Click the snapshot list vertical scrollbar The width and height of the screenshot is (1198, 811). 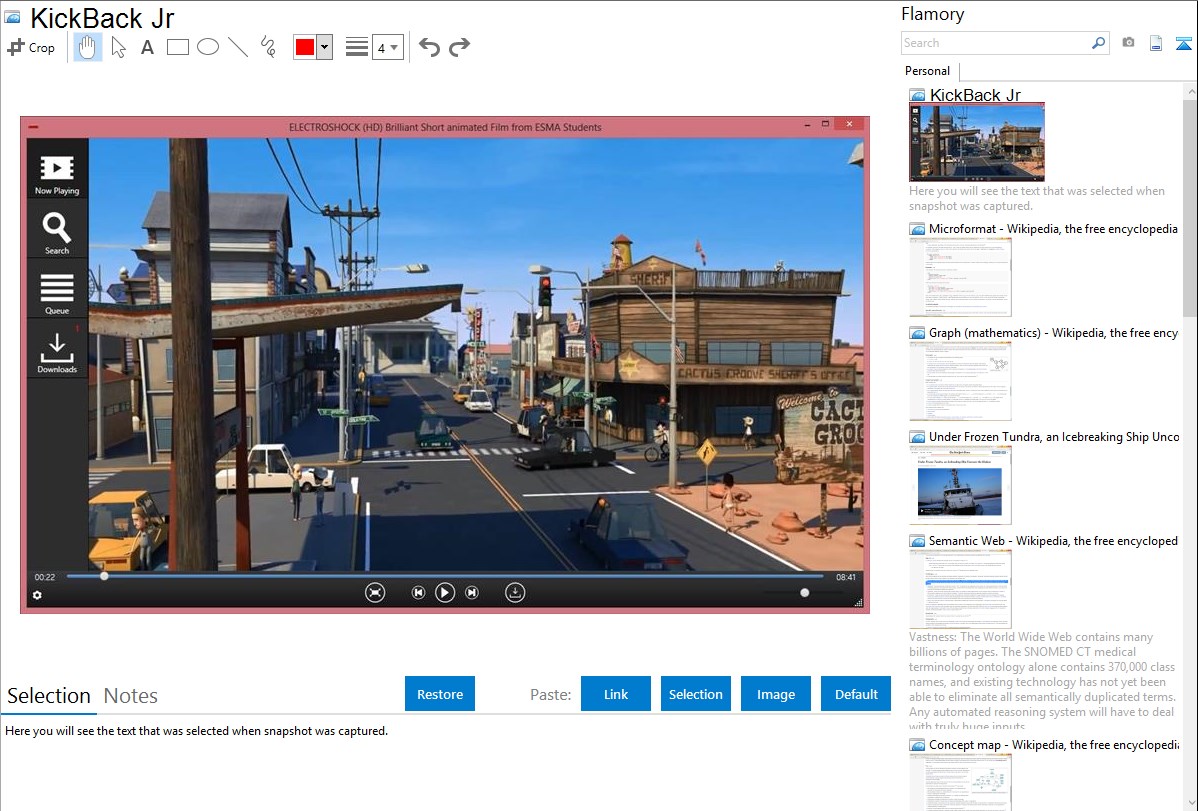coord(1190,206)
